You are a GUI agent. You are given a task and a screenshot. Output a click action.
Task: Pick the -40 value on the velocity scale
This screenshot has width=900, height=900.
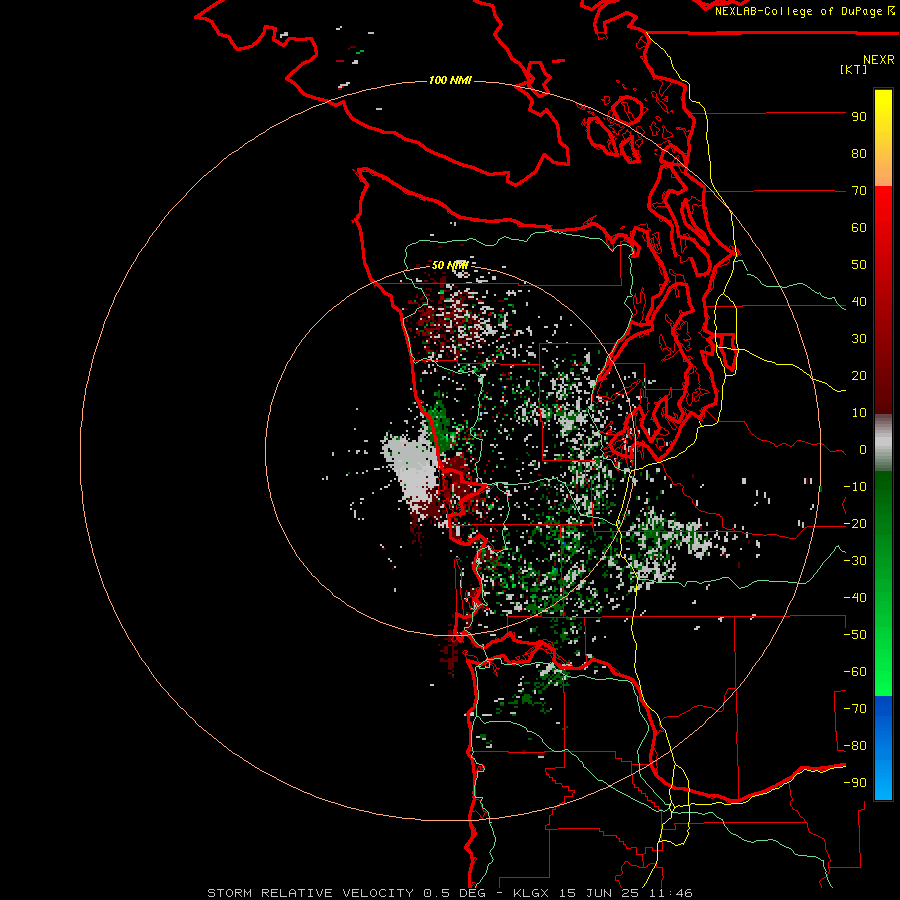click(855, 598)
